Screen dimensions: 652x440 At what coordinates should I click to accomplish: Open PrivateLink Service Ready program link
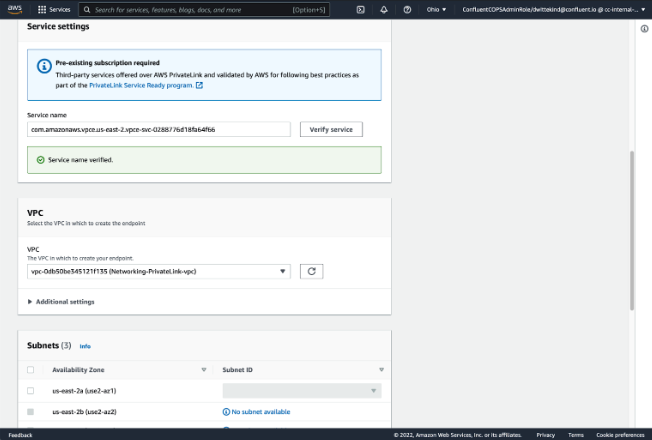(141, 85)
